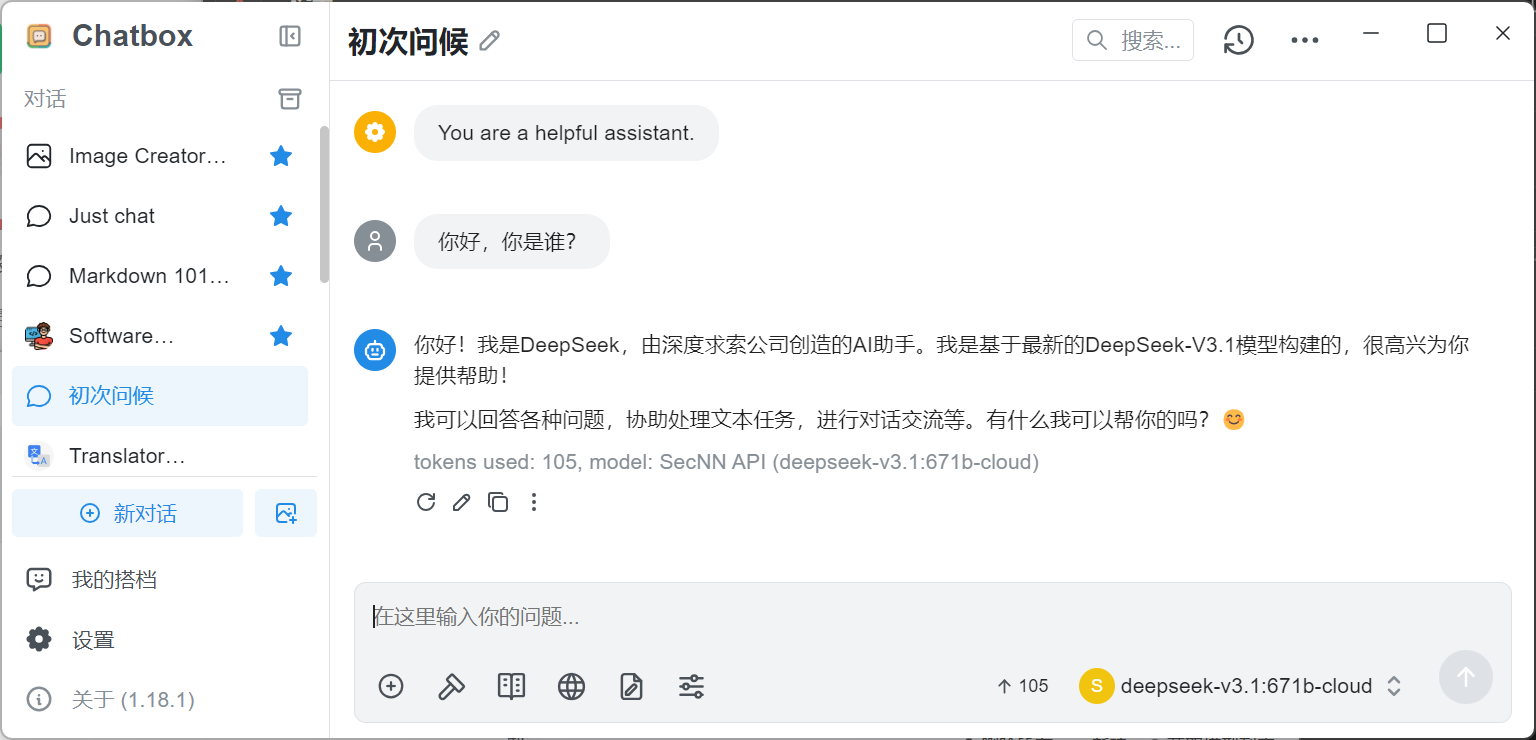Toggle web browsing globe icon

pos(571,686)
